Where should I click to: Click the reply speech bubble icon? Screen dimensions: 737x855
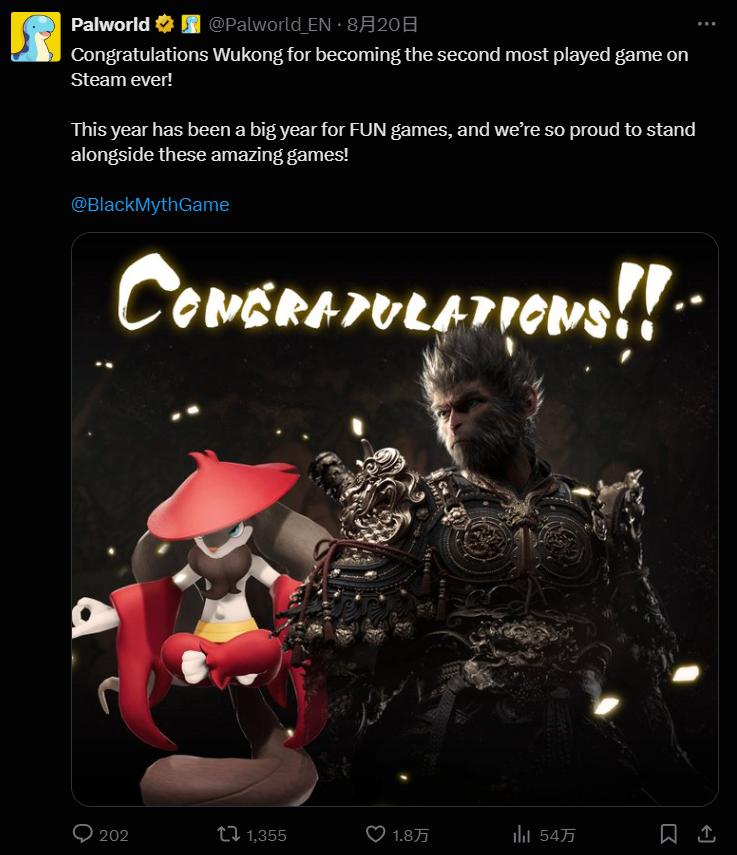point(82,834)
